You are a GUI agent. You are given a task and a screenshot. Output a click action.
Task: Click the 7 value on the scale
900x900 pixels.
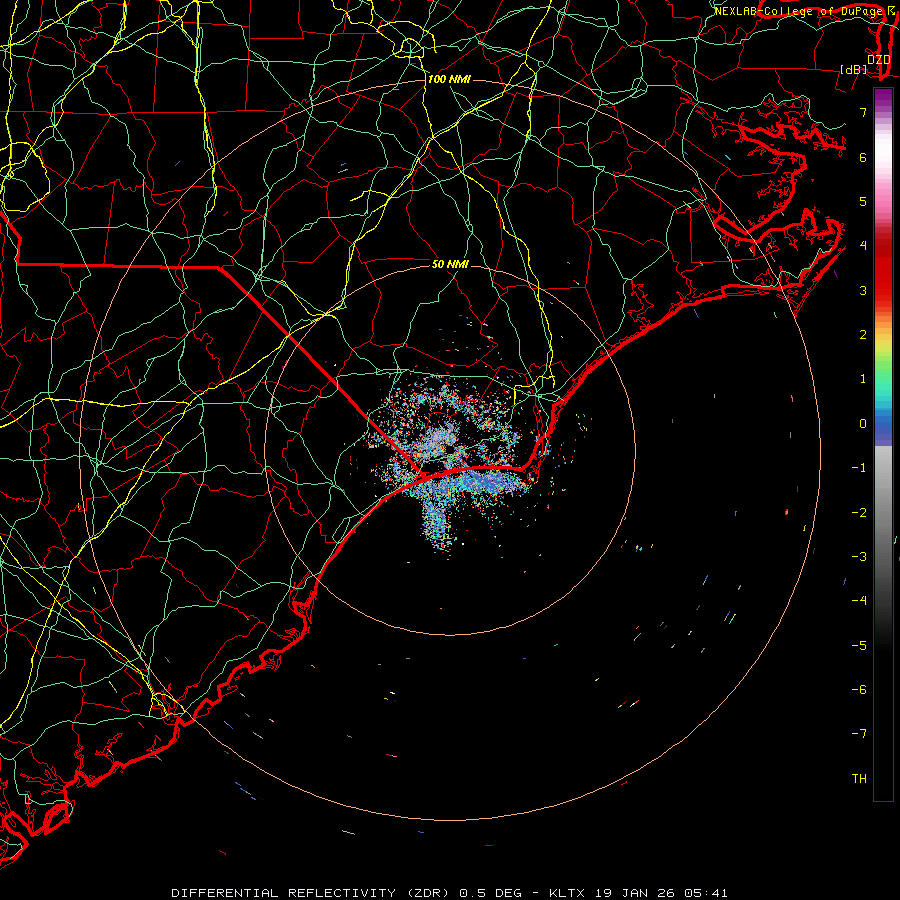[x=863, y=112]
